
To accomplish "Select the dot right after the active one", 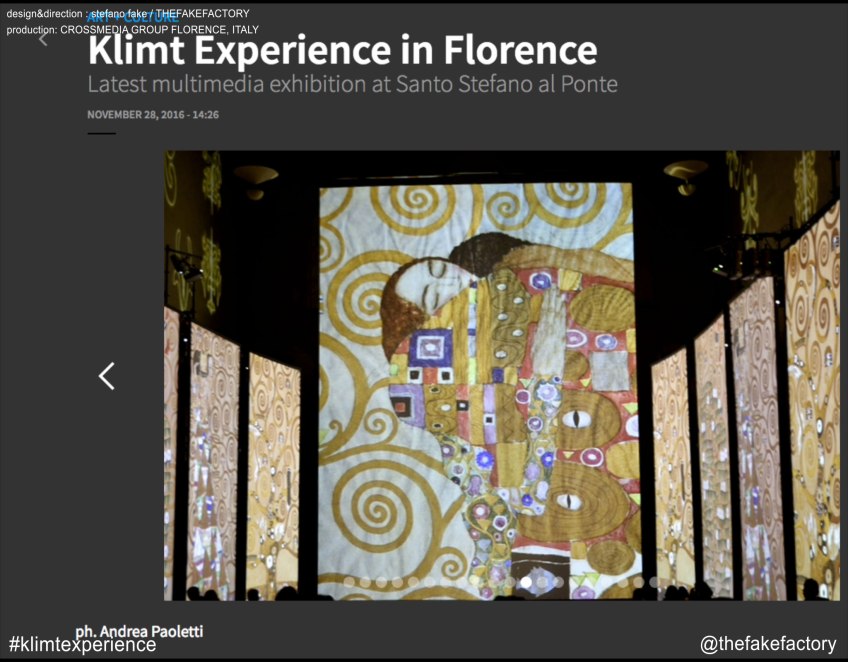I will pos(542,582).
